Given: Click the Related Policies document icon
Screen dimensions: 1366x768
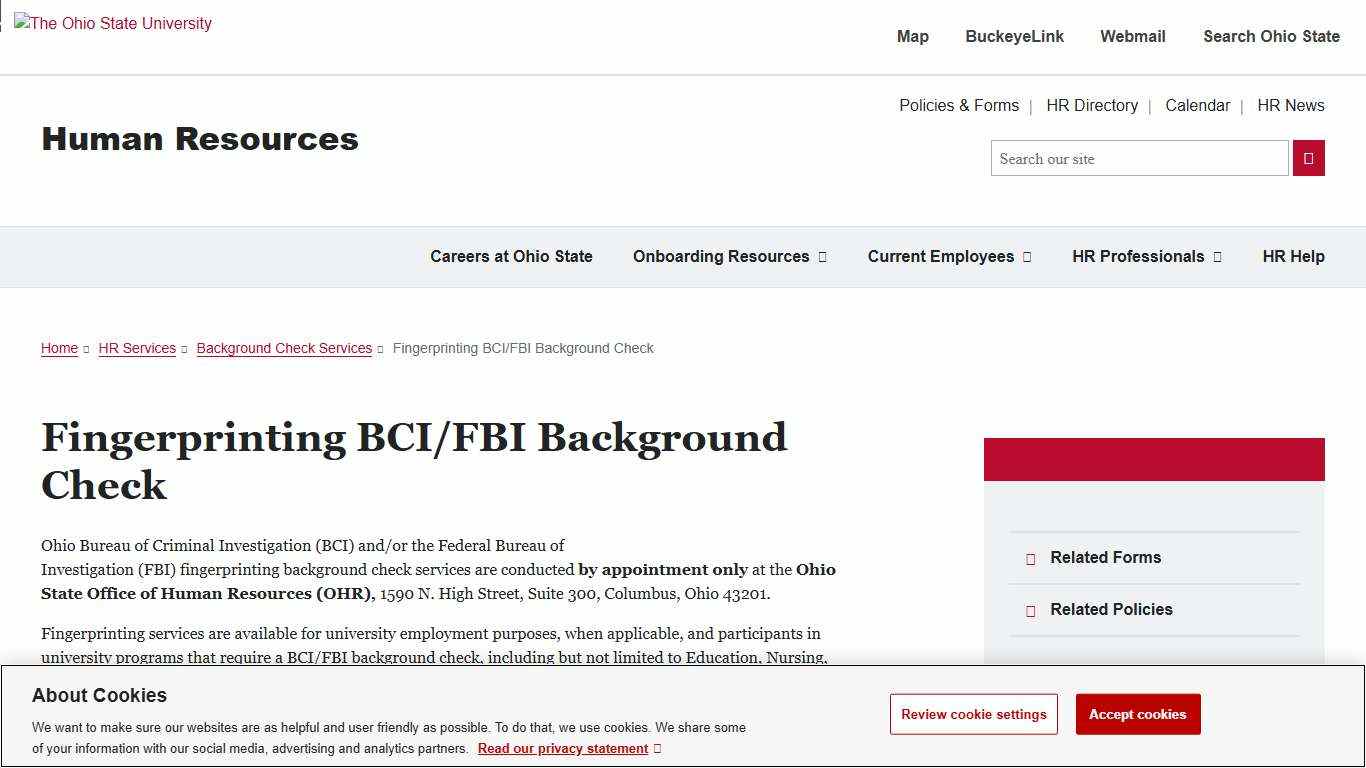Looking at the screenshot, I should 1031,610.
